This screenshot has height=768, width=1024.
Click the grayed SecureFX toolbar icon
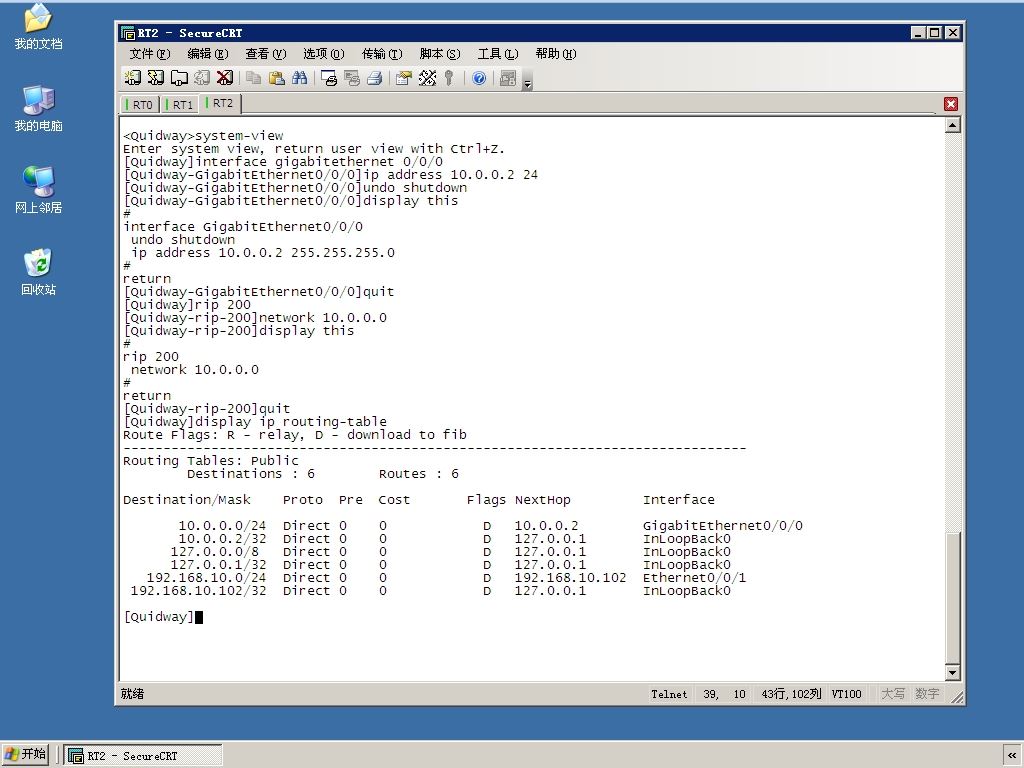507,78
